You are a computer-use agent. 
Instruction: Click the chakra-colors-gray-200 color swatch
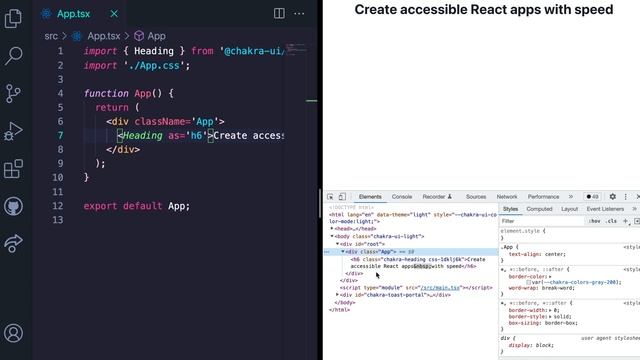tap(528, 282)
